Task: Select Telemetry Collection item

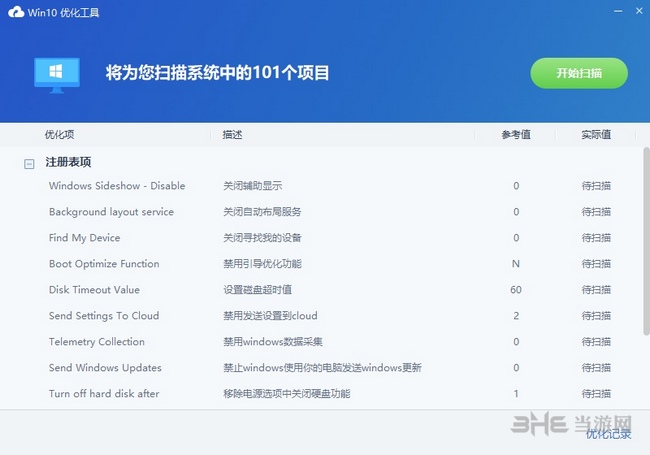Action: click(x=97, y=342)
